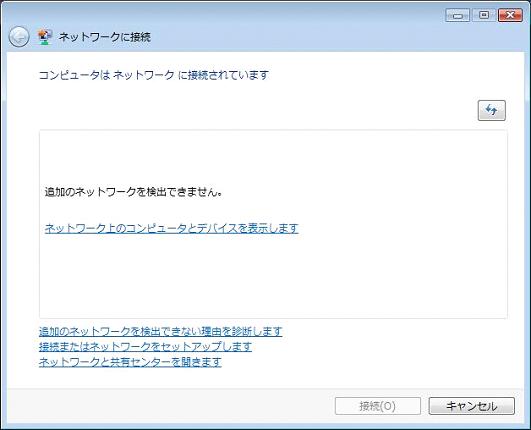The width and height of the screenshot is (531, 430).
Task: Minimize the ネットワークに接続 window
Action: tap(458, 15)
